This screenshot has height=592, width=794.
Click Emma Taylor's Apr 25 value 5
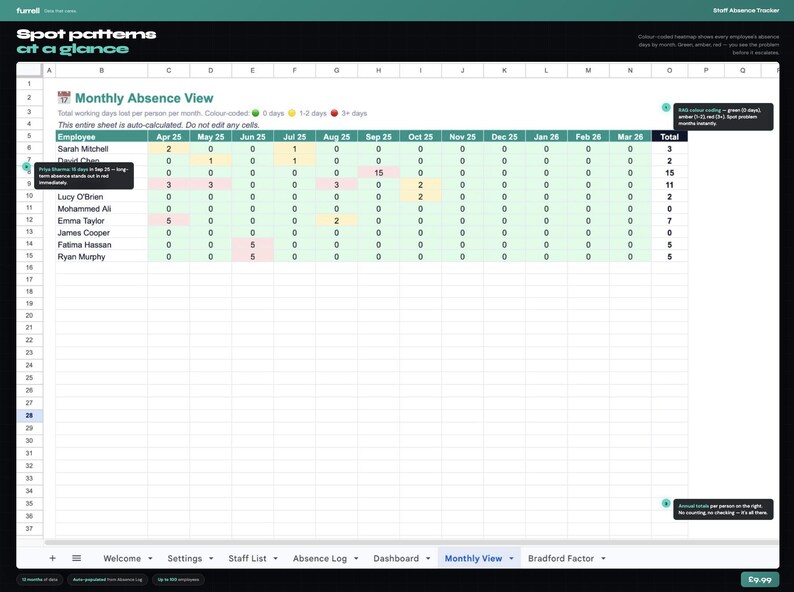[x=169, y=221]
